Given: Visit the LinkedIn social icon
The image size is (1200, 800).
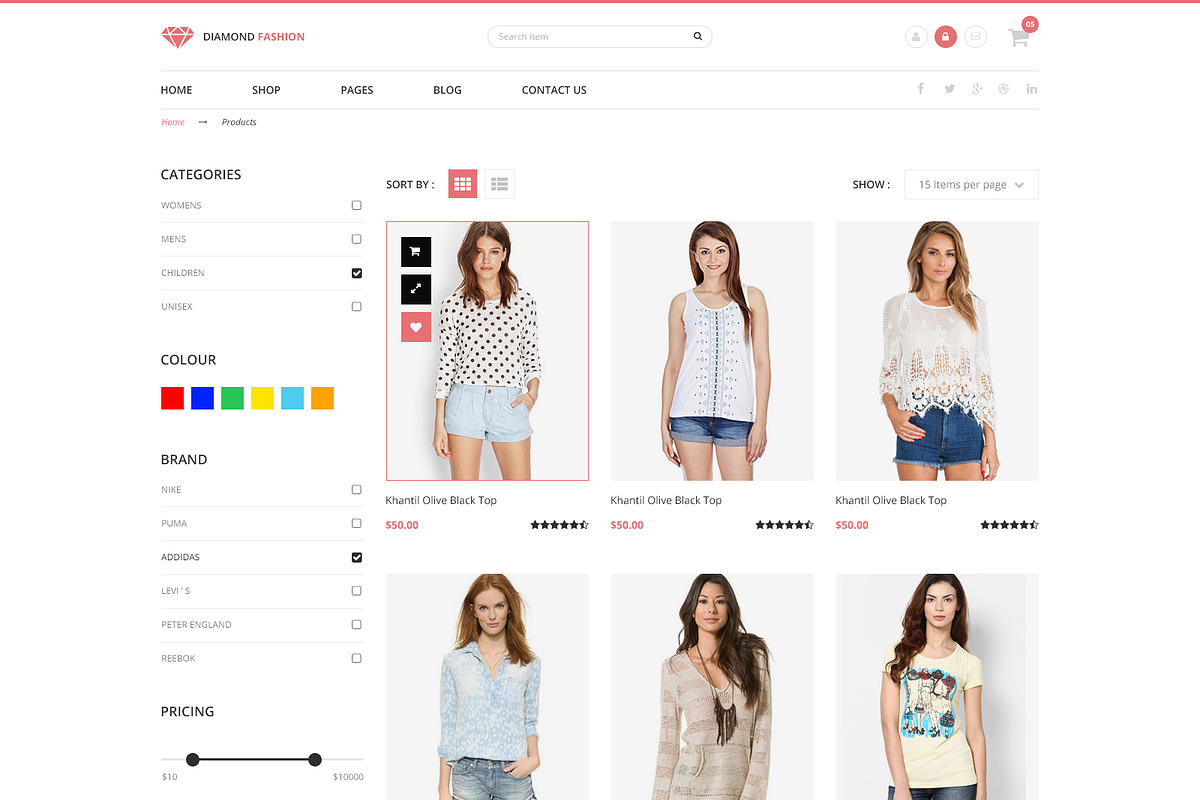Looking at the screenshot, I should [x=1032, y=89].
